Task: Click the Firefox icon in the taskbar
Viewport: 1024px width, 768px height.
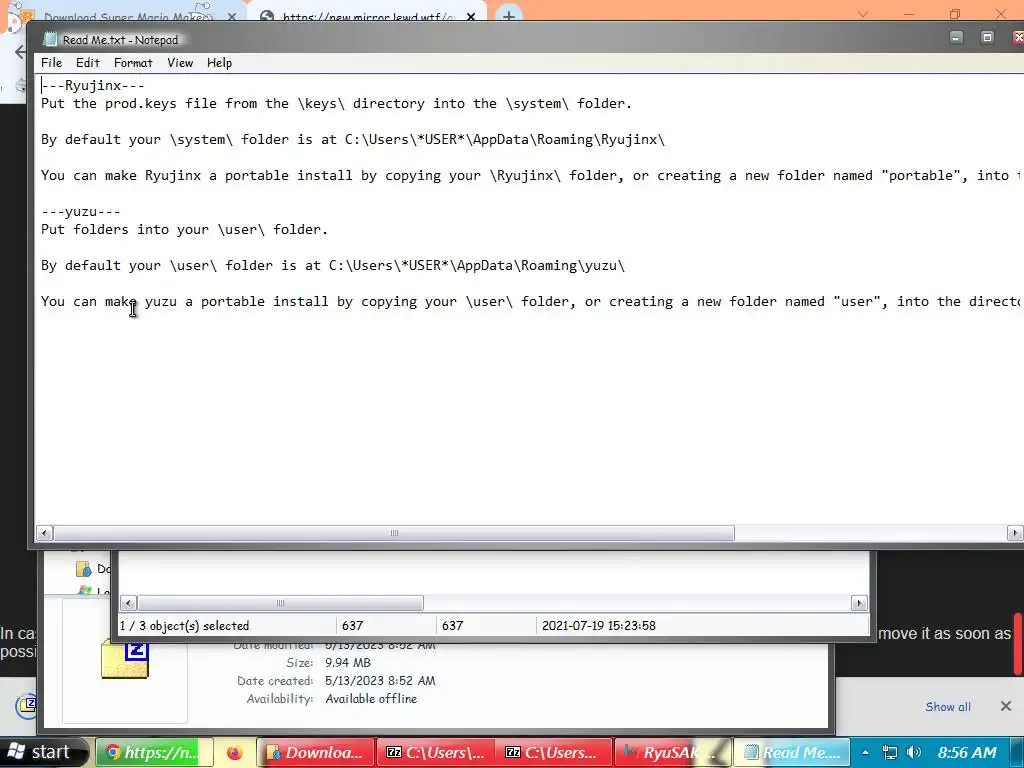Action: click(234, 752)
